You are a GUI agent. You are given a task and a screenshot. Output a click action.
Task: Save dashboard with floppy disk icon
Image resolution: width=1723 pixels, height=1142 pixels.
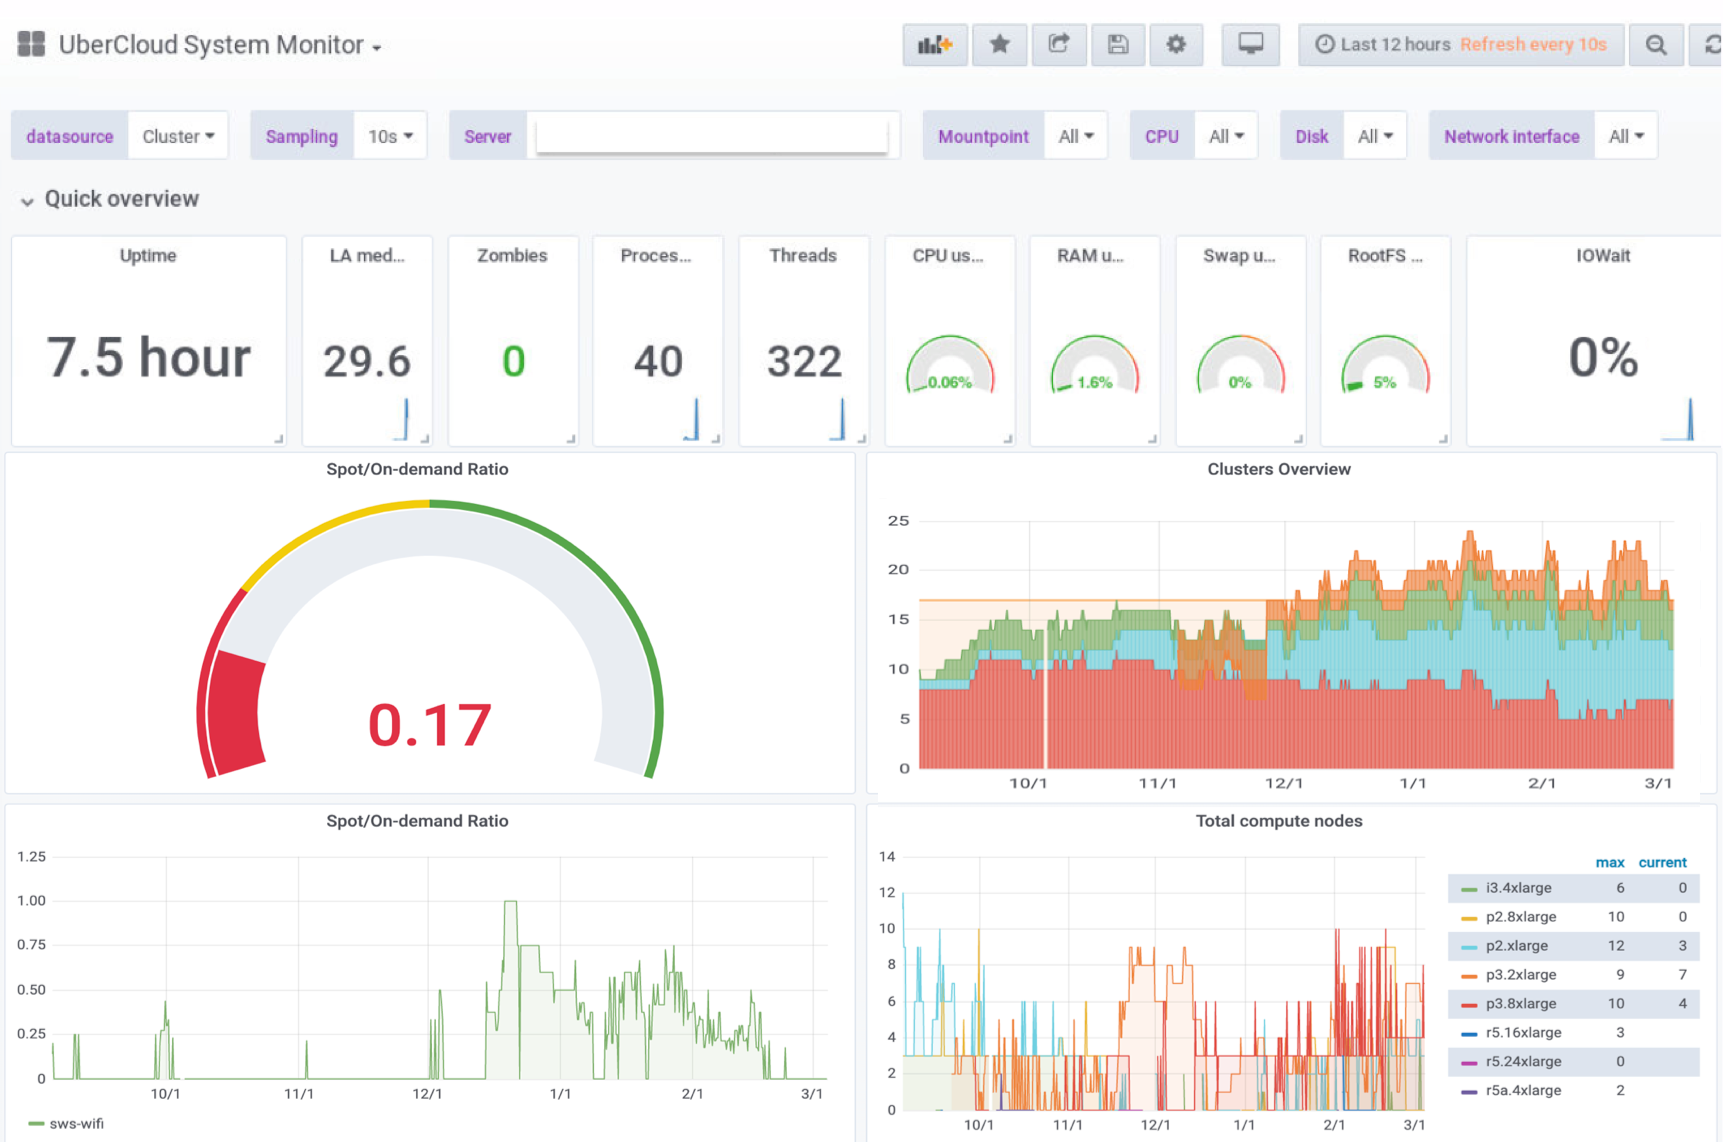(x=1117, y=45)
